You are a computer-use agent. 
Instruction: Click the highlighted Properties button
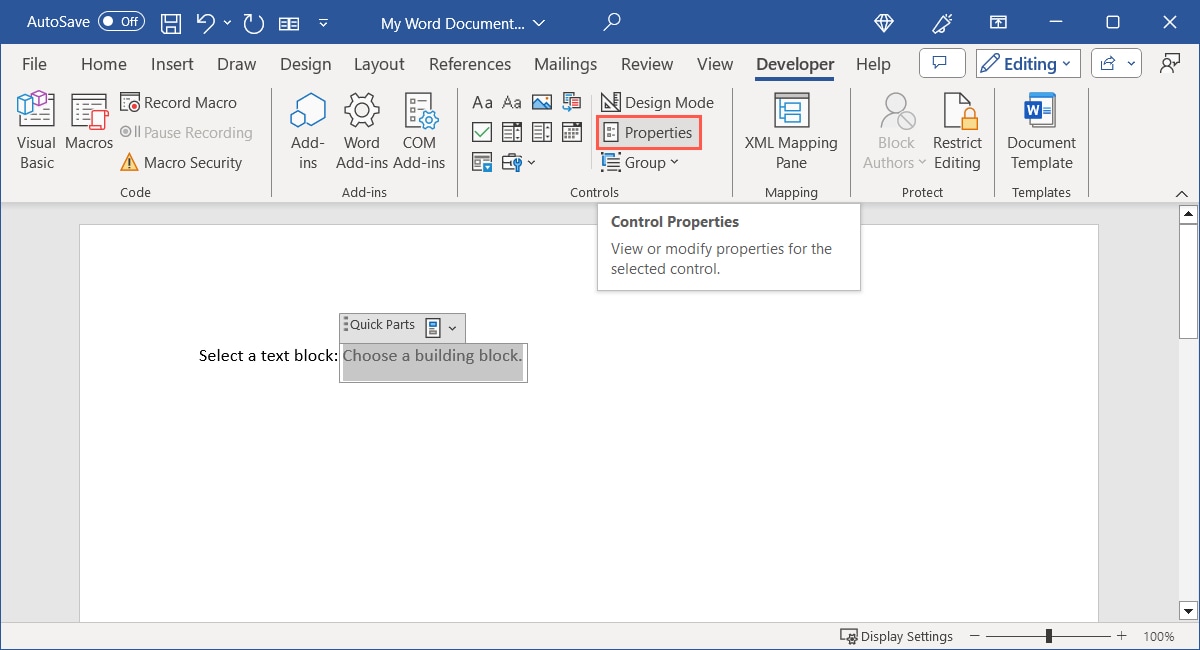tap(648, 131)
